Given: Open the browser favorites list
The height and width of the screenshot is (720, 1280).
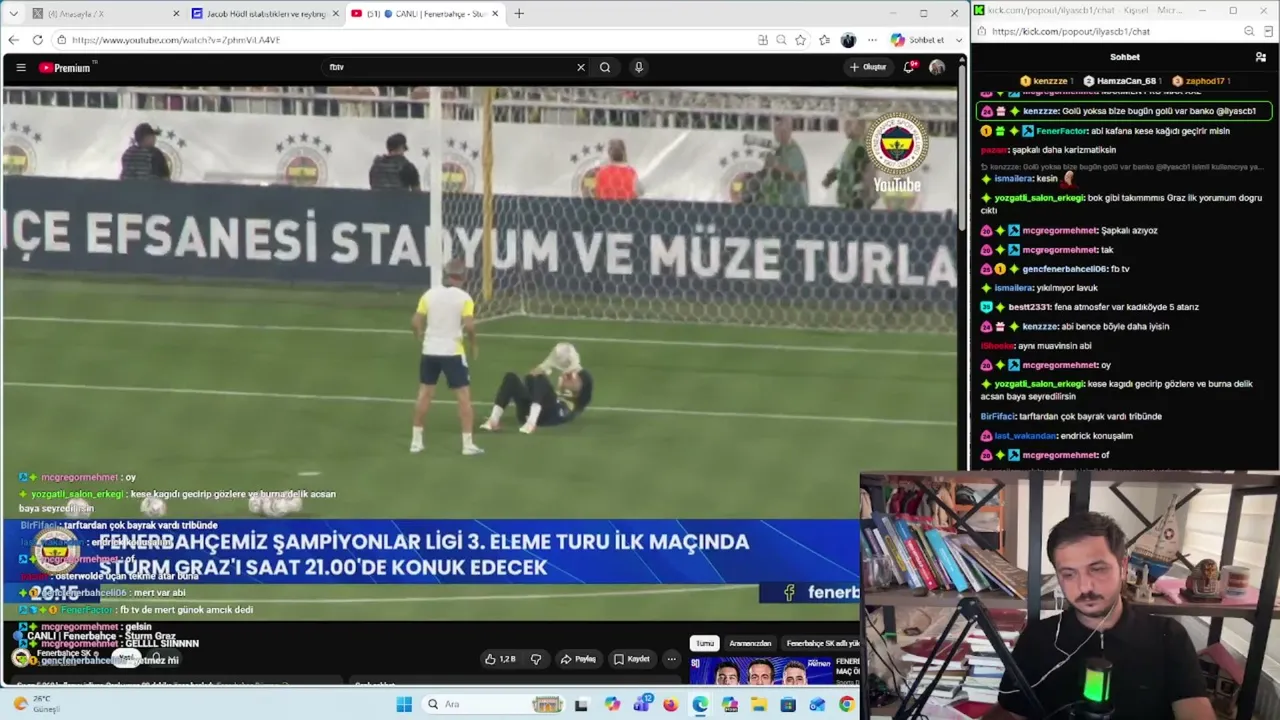Looking at the screenshot, I should 824,40.
